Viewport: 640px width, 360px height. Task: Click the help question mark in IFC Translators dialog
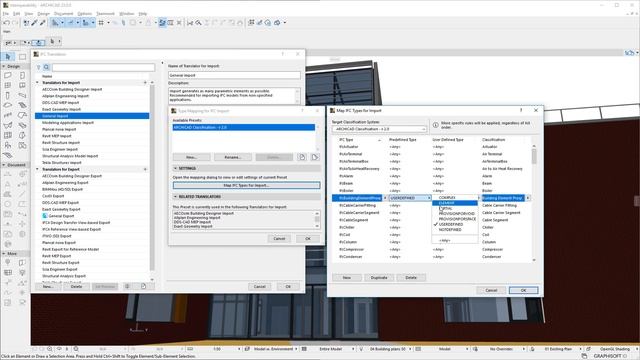tap(282, 54)
